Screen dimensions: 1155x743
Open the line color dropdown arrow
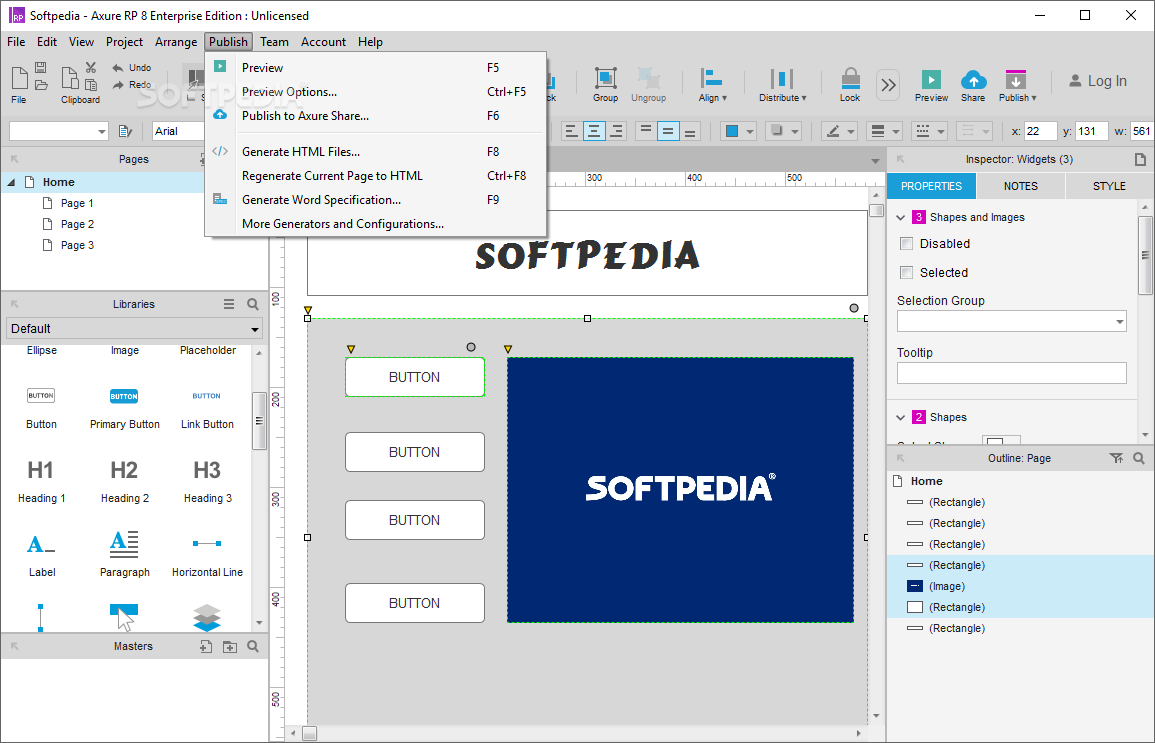point(851,132)
